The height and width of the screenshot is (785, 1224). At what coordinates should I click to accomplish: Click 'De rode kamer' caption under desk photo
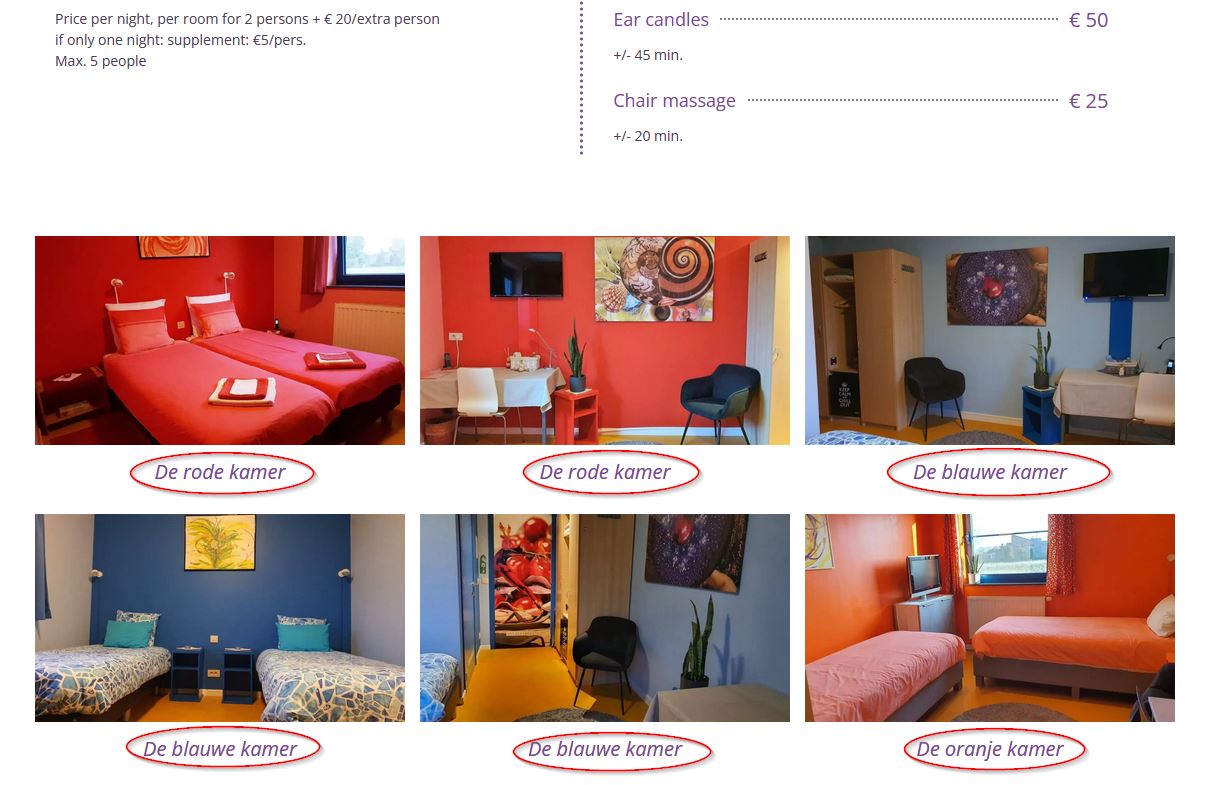605,472
